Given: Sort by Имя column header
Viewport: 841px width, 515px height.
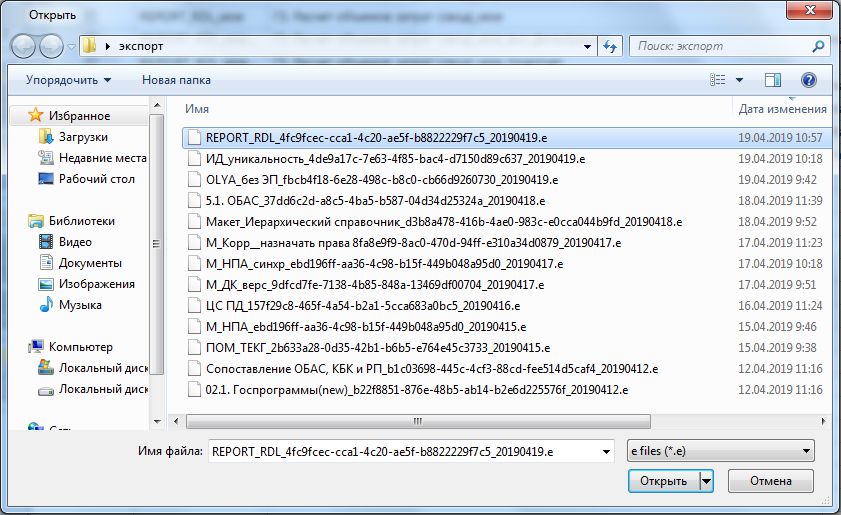Looking at the screenshot, I should pos(197,109).
